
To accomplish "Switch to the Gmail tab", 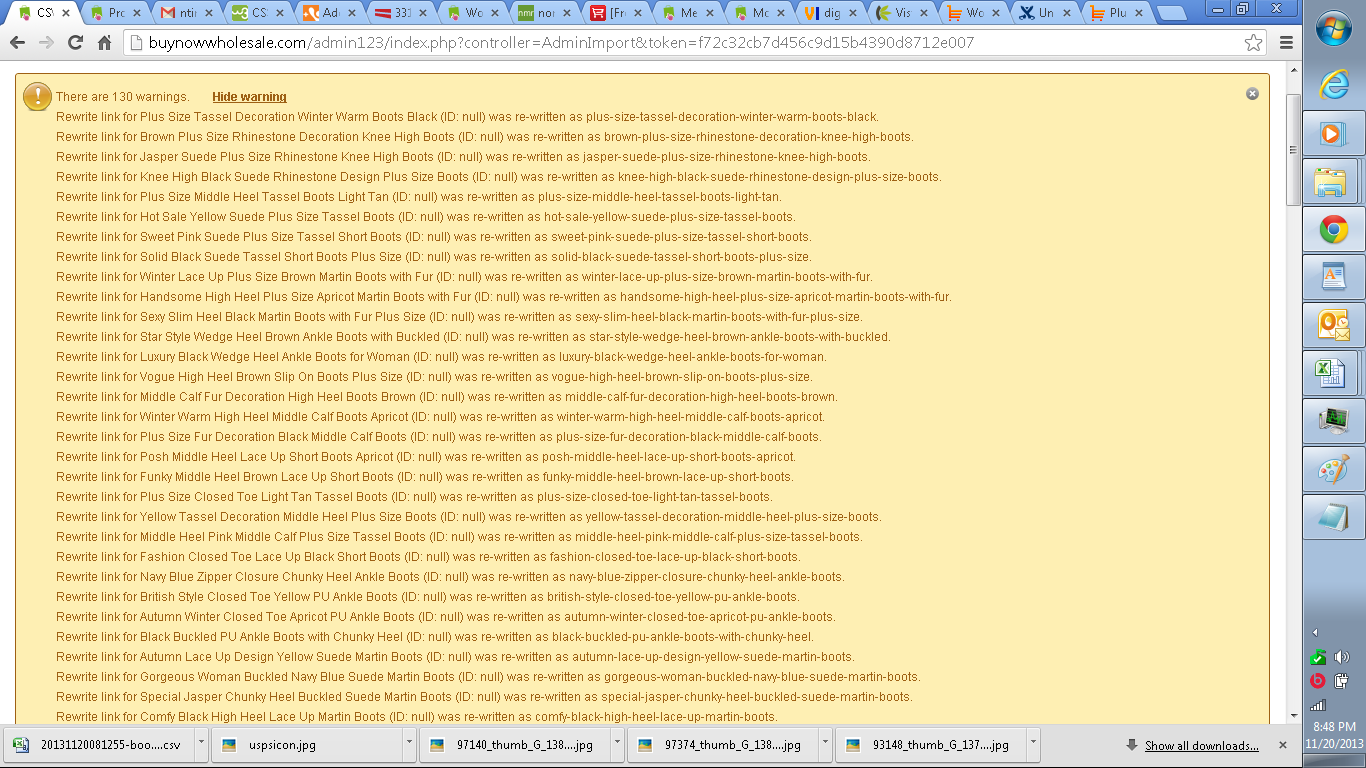I will [188, 14].
